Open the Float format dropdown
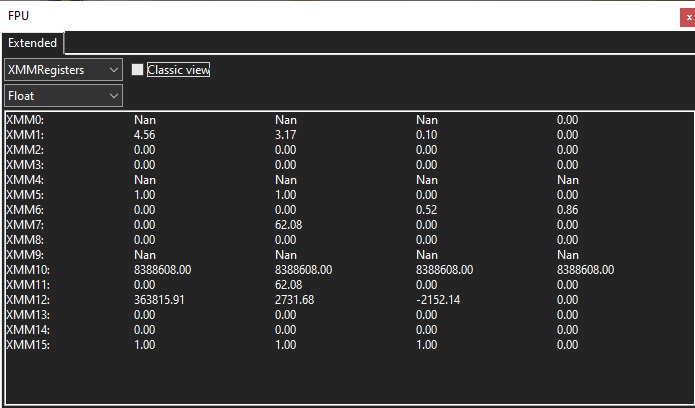695x408 pixels. click(63, 96)
